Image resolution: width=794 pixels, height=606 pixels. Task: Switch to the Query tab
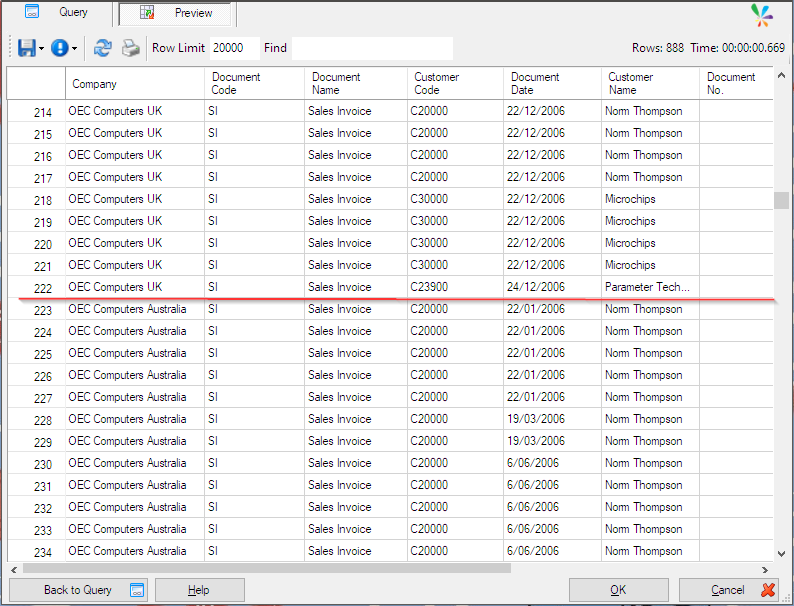point(57,13)
